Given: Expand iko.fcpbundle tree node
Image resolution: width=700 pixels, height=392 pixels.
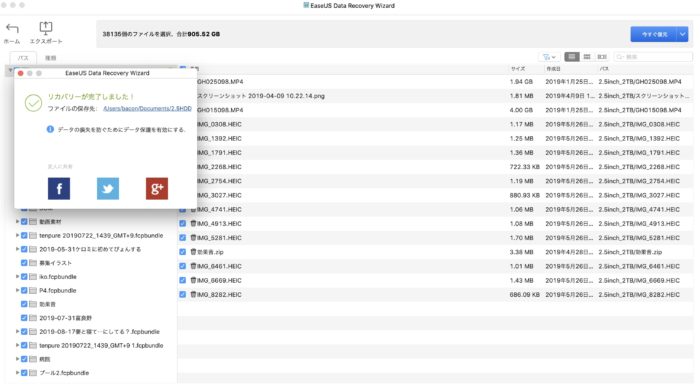Looking at the screenshot, I should coord(17,277).
